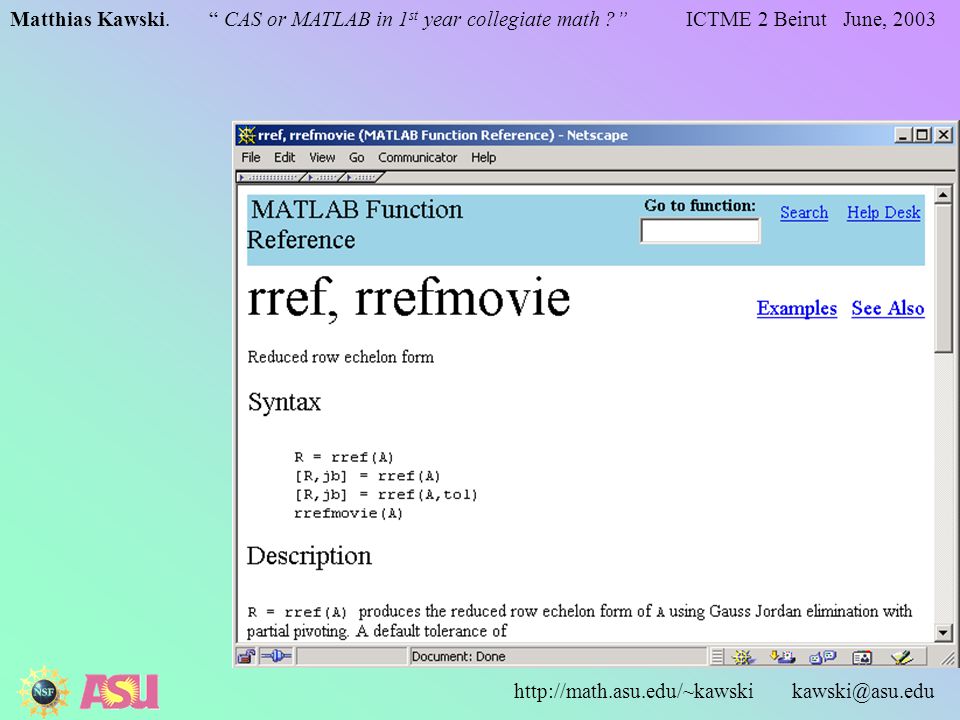Screen dimensions: 960x720
Task: Click the 'June, 2003' date text
Action: pyautogui.click(x=889, y=19)
